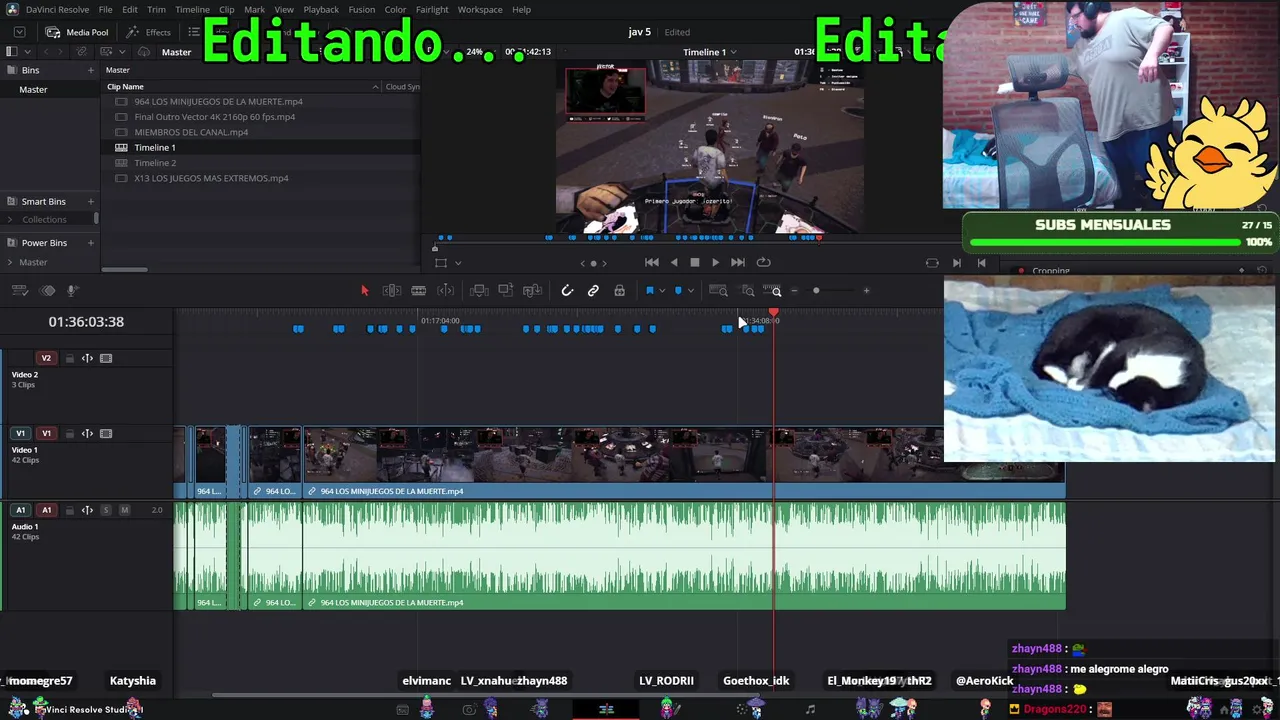Open the Effects panel button
The height and width of the screenshot is (720, 1280).
pyautogui.click(x=148, y=32)
